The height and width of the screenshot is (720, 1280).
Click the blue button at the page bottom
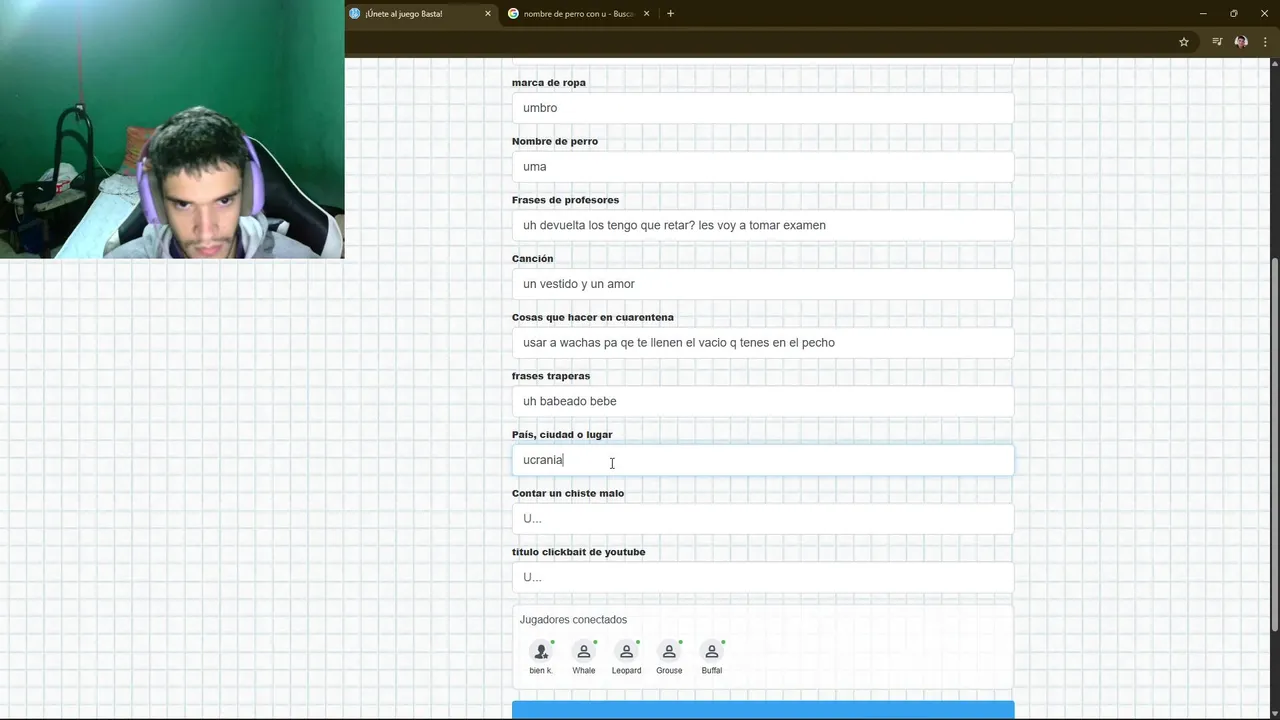763,710
